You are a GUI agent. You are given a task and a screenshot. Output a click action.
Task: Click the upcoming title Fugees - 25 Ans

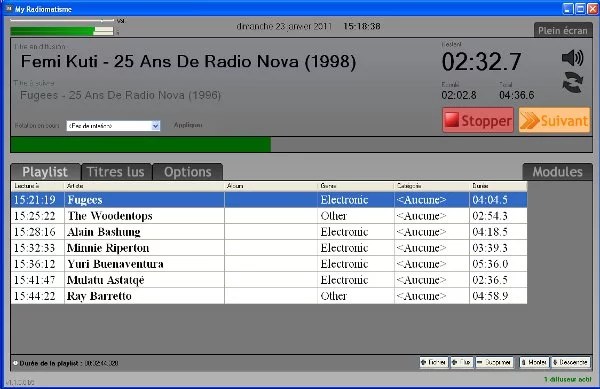pos(121,95)
